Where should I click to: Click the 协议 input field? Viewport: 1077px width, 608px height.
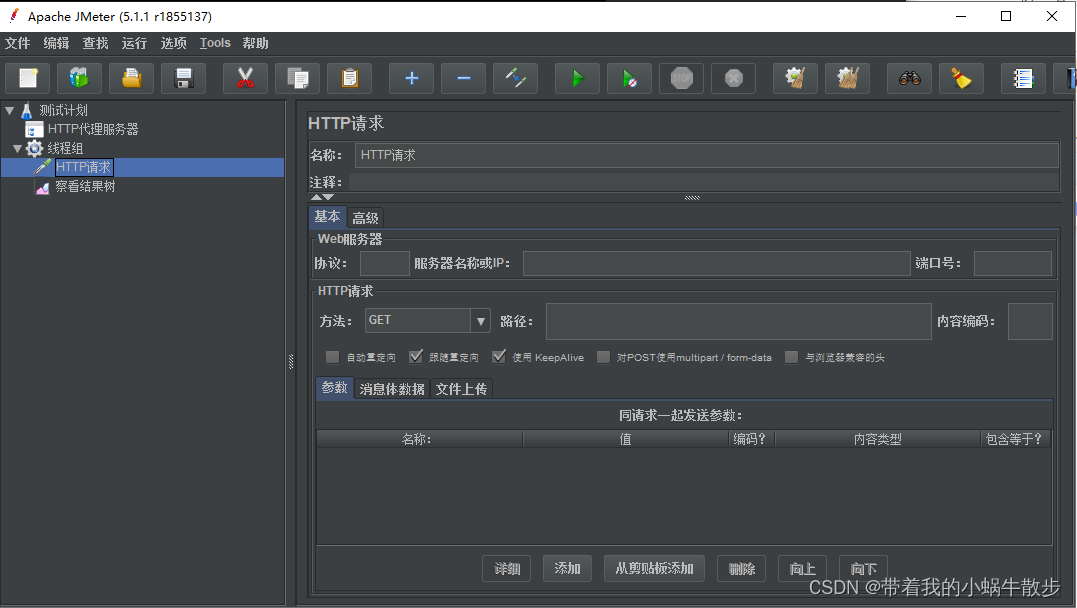pos(385,264)
